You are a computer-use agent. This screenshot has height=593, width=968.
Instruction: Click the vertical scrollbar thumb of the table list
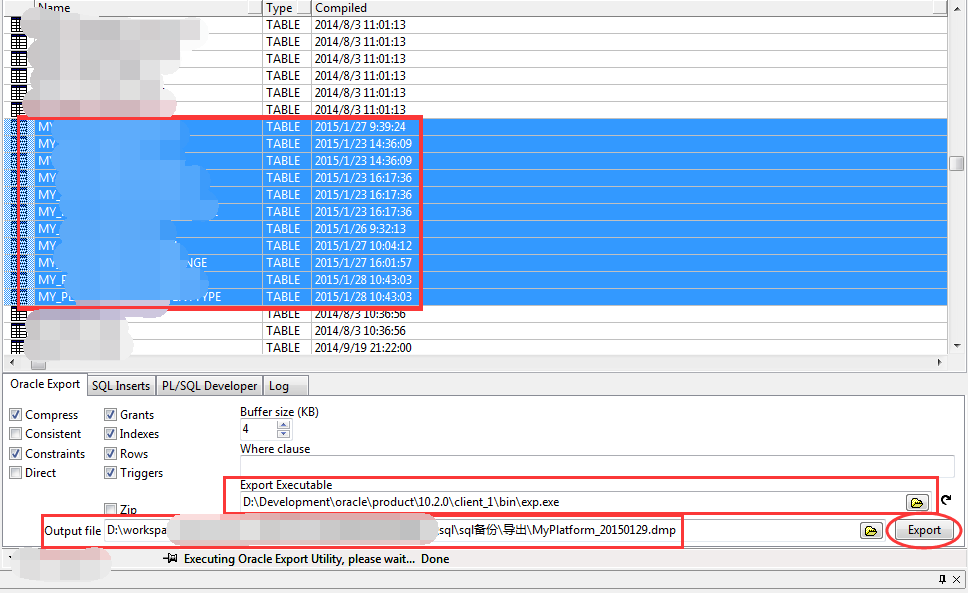coord(956,163)
